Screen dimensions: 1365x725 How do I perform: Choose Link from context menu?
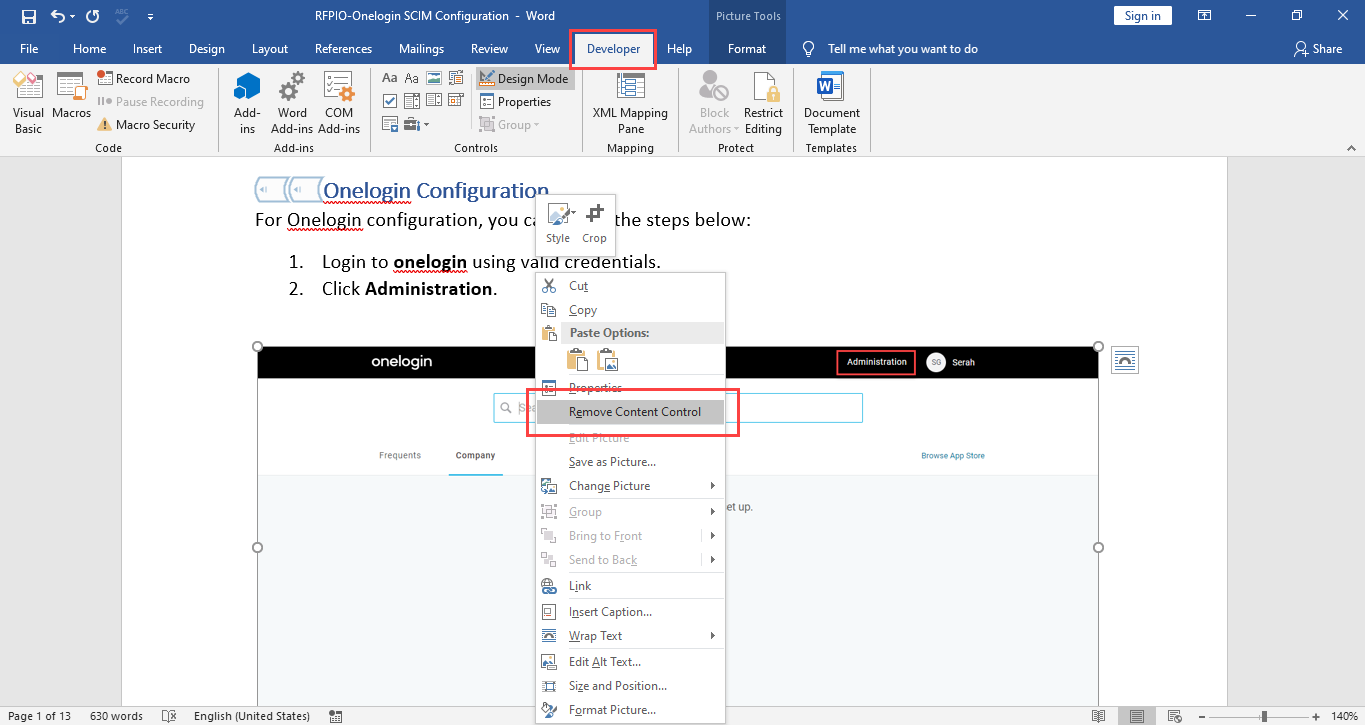[630, 586]
